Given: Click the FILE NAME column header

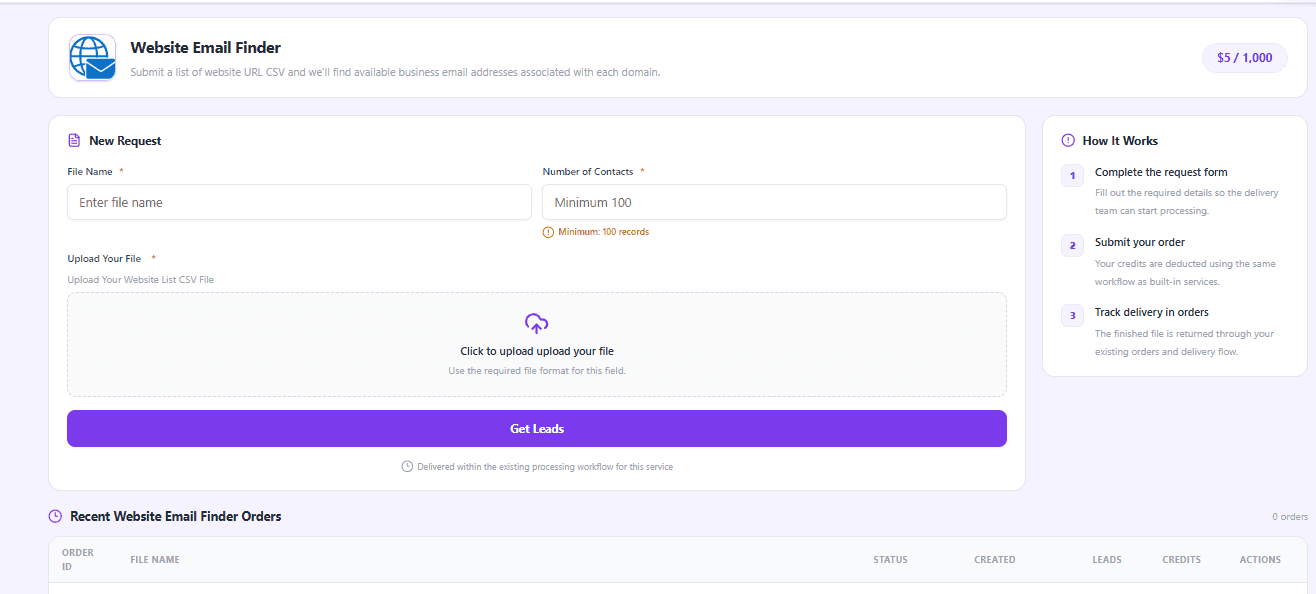Looking at the screenshot, I should point(155,559).
